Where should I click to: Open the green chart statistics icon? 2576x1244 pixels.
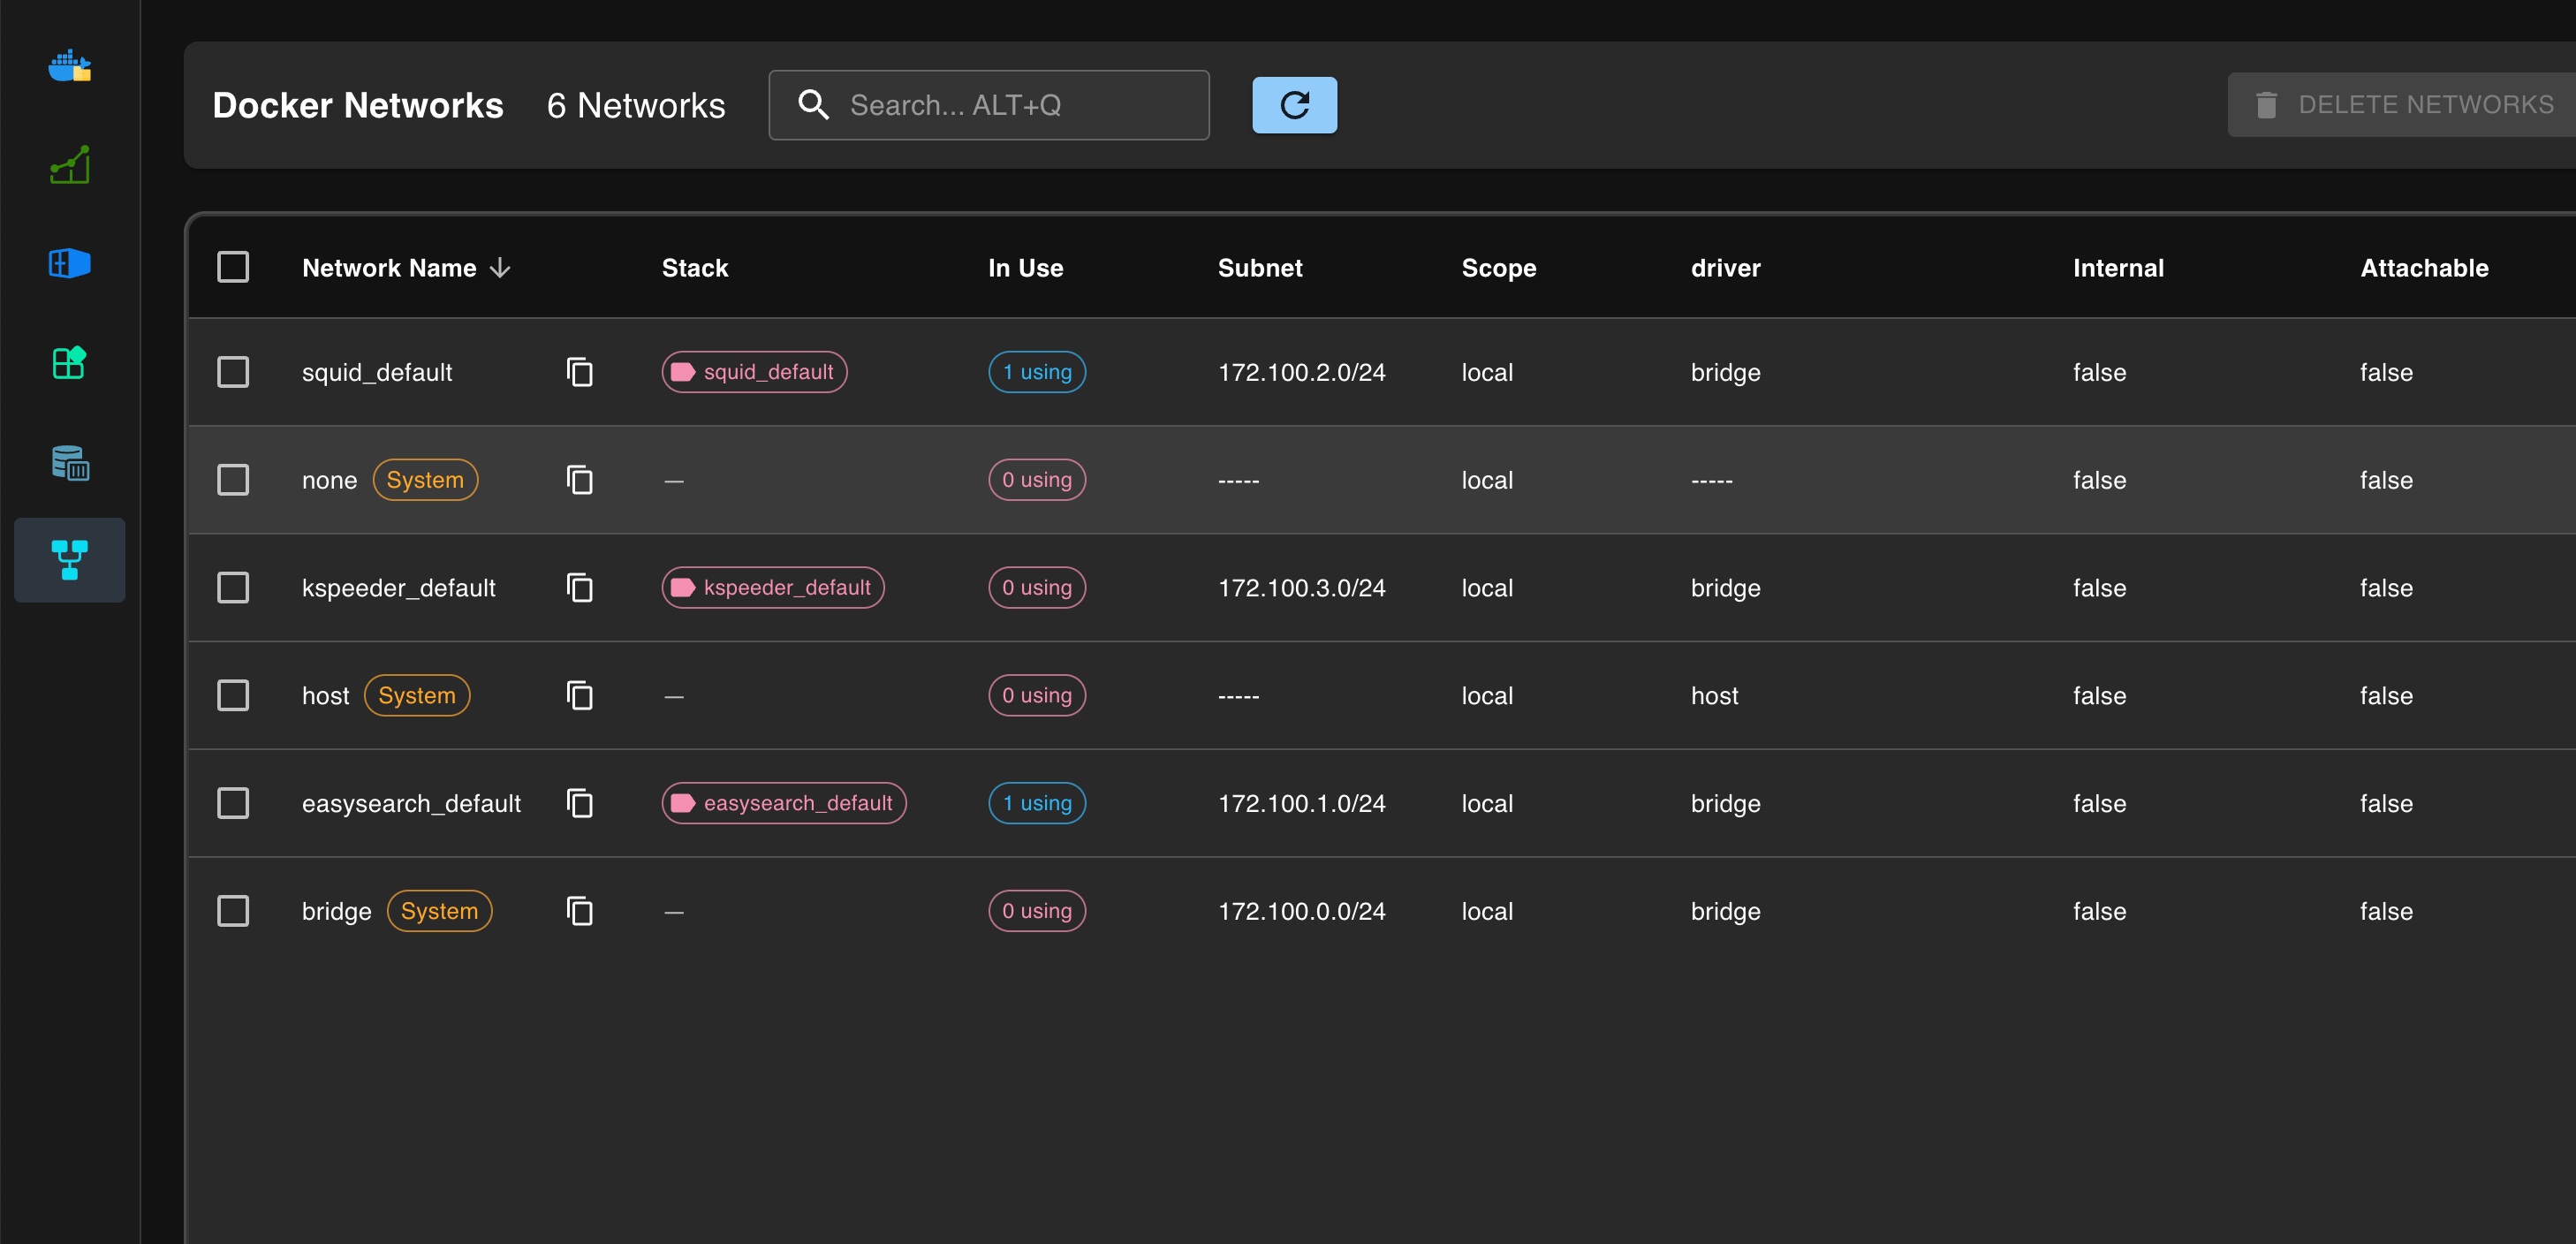pos(70,164)
